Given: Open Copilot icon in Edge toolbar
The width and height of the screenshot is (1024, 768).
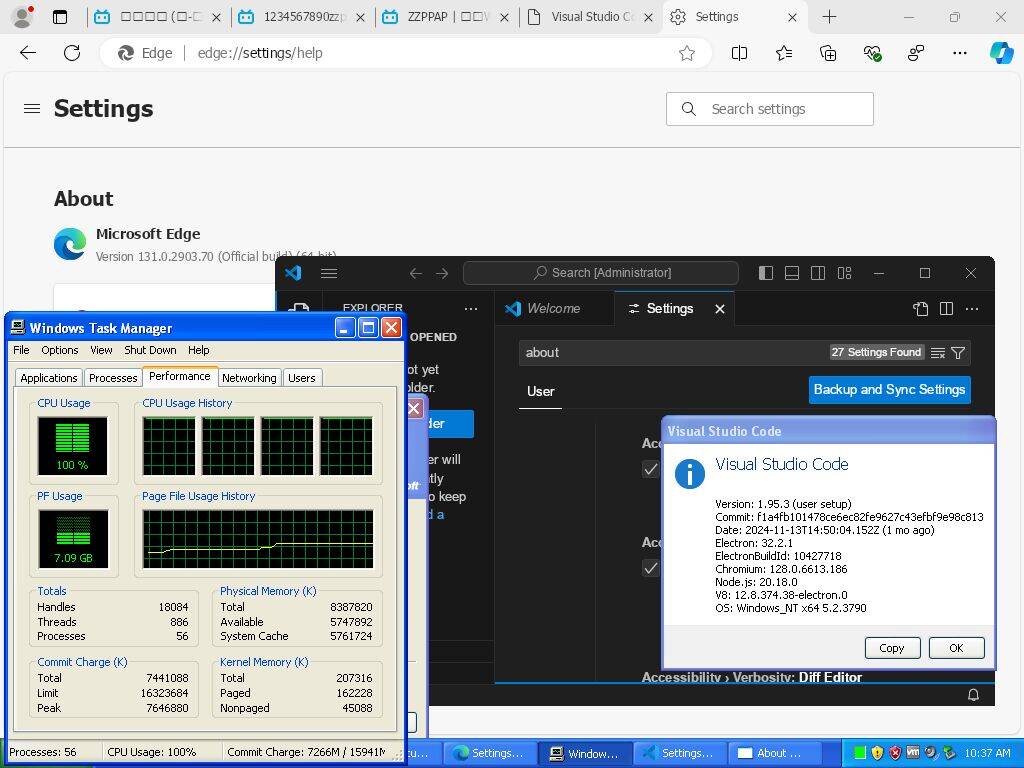Looking at the screenshot, I should tap(1001, 54).
